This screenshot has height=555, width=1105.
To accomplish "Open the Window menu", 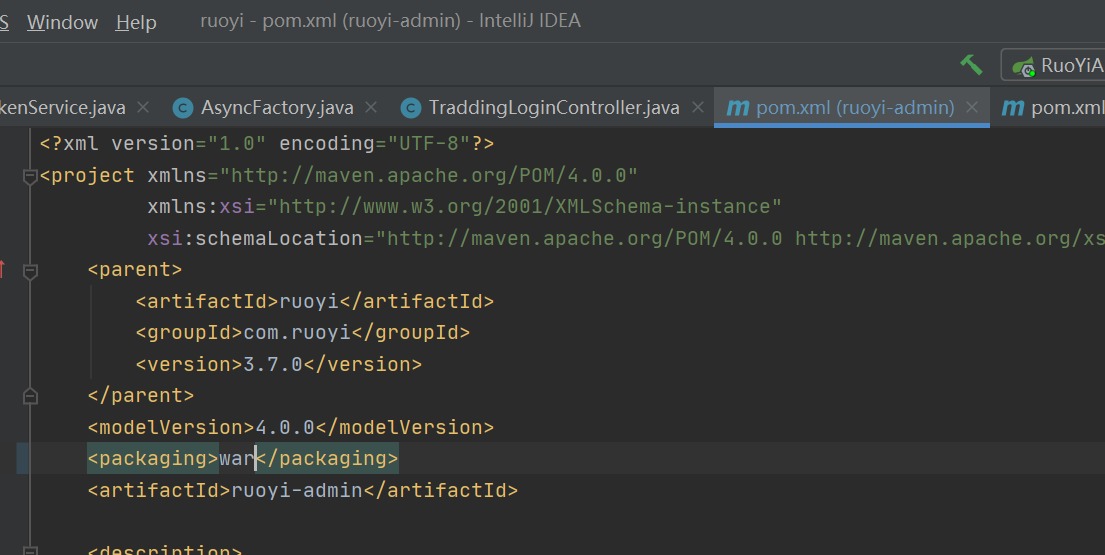I will pos(62,23).
